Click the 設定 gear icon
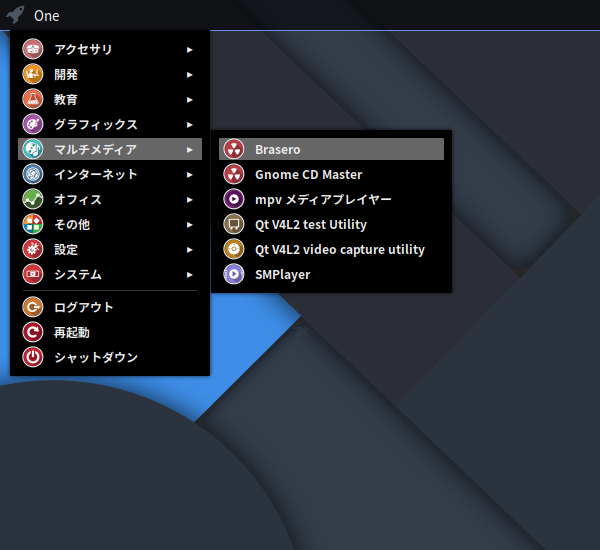The height and width of the screenshot is (550, 600). [33, 249]
